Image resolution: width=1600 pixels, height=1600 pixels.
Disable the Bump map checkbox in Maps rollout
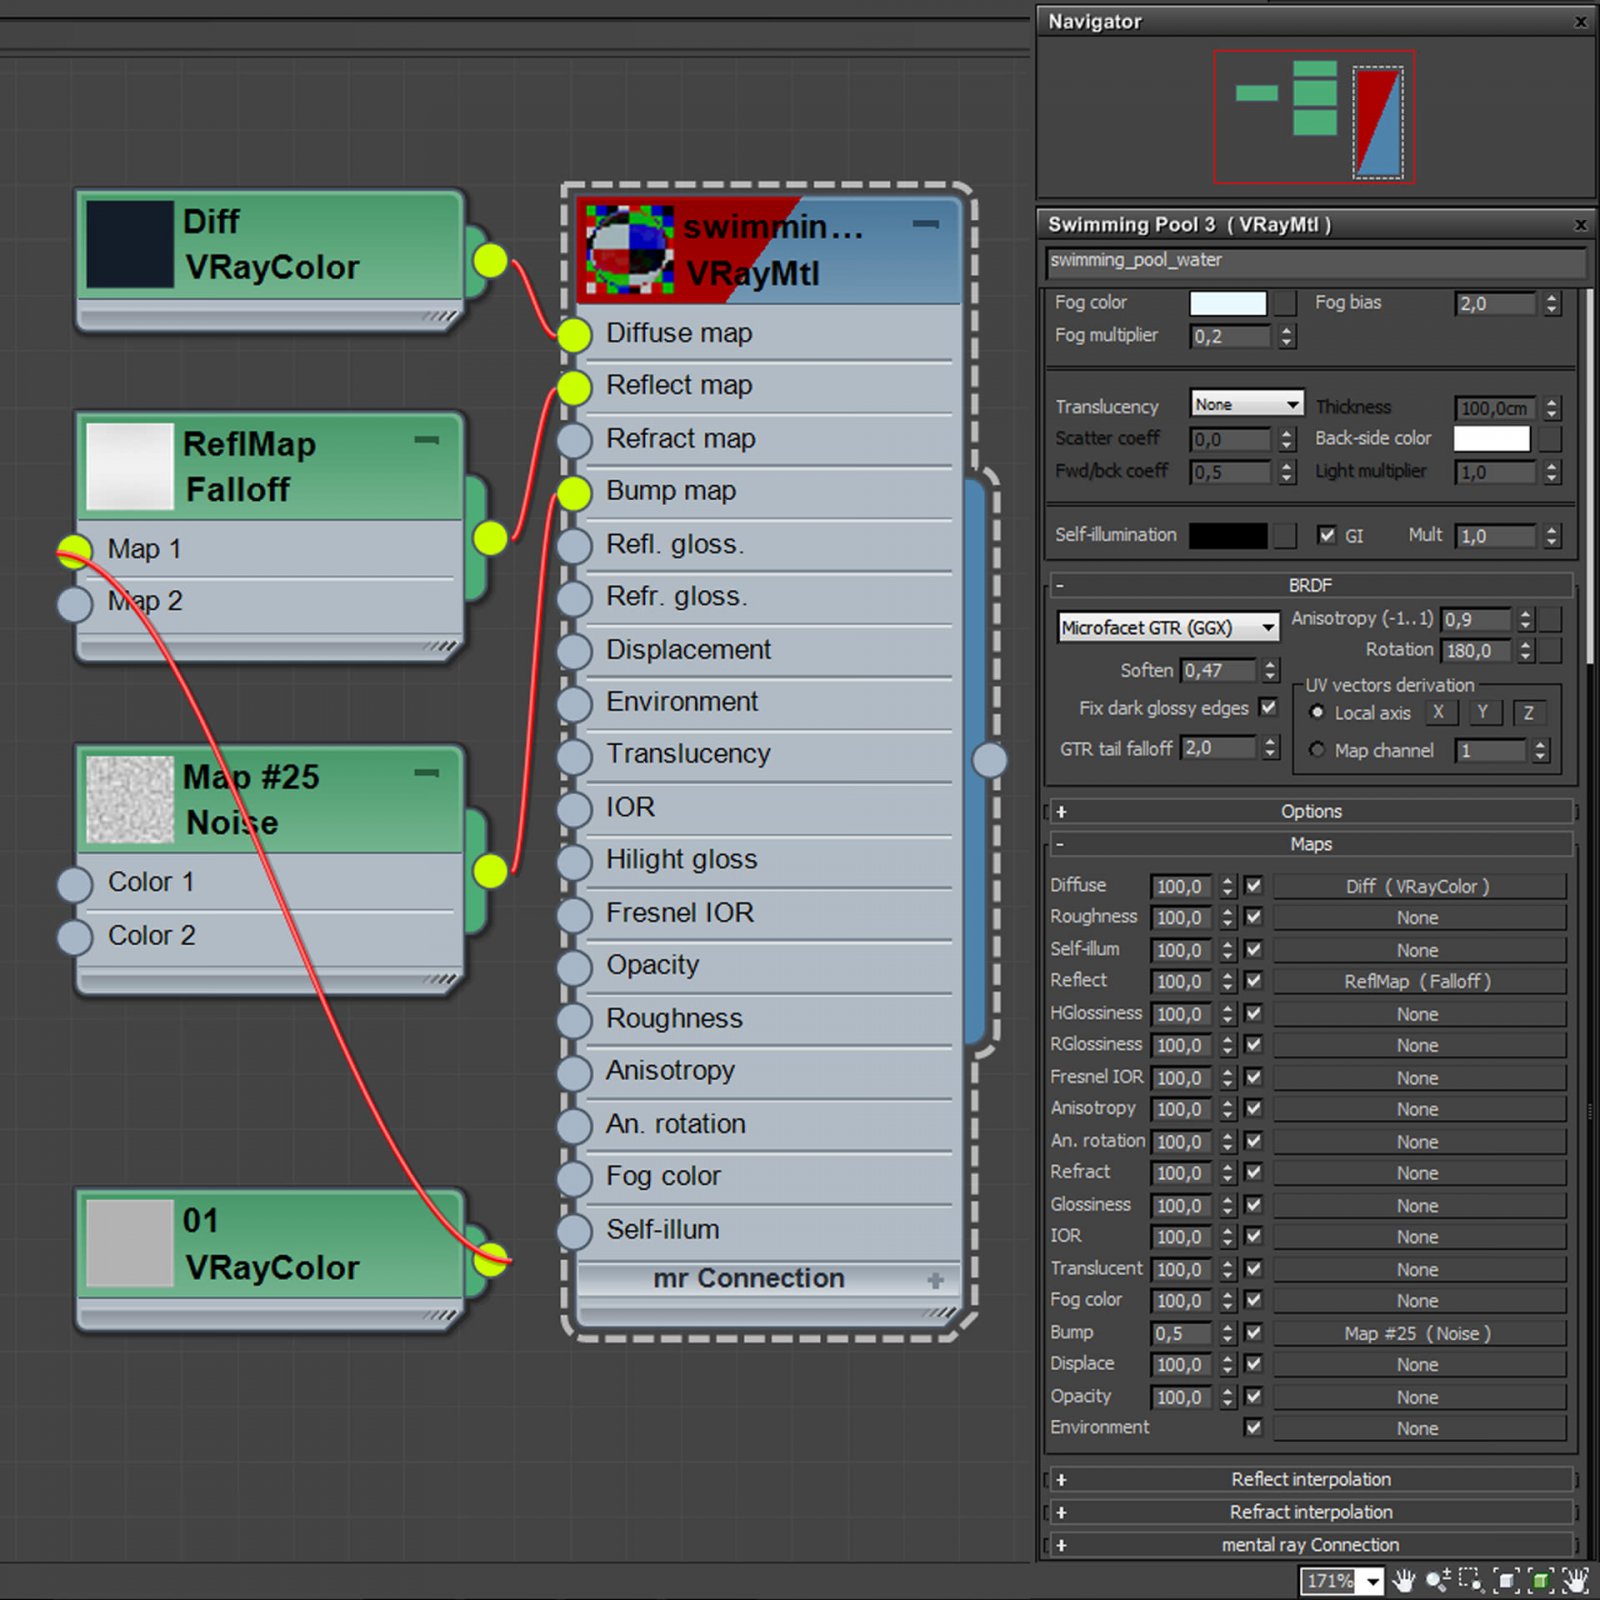[x=1252, y=1333]
